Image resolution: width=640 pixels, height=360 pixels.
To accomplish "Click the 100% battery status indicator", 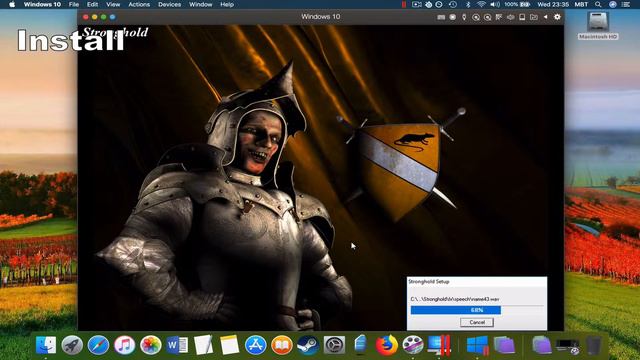I will tap(517, 4).
